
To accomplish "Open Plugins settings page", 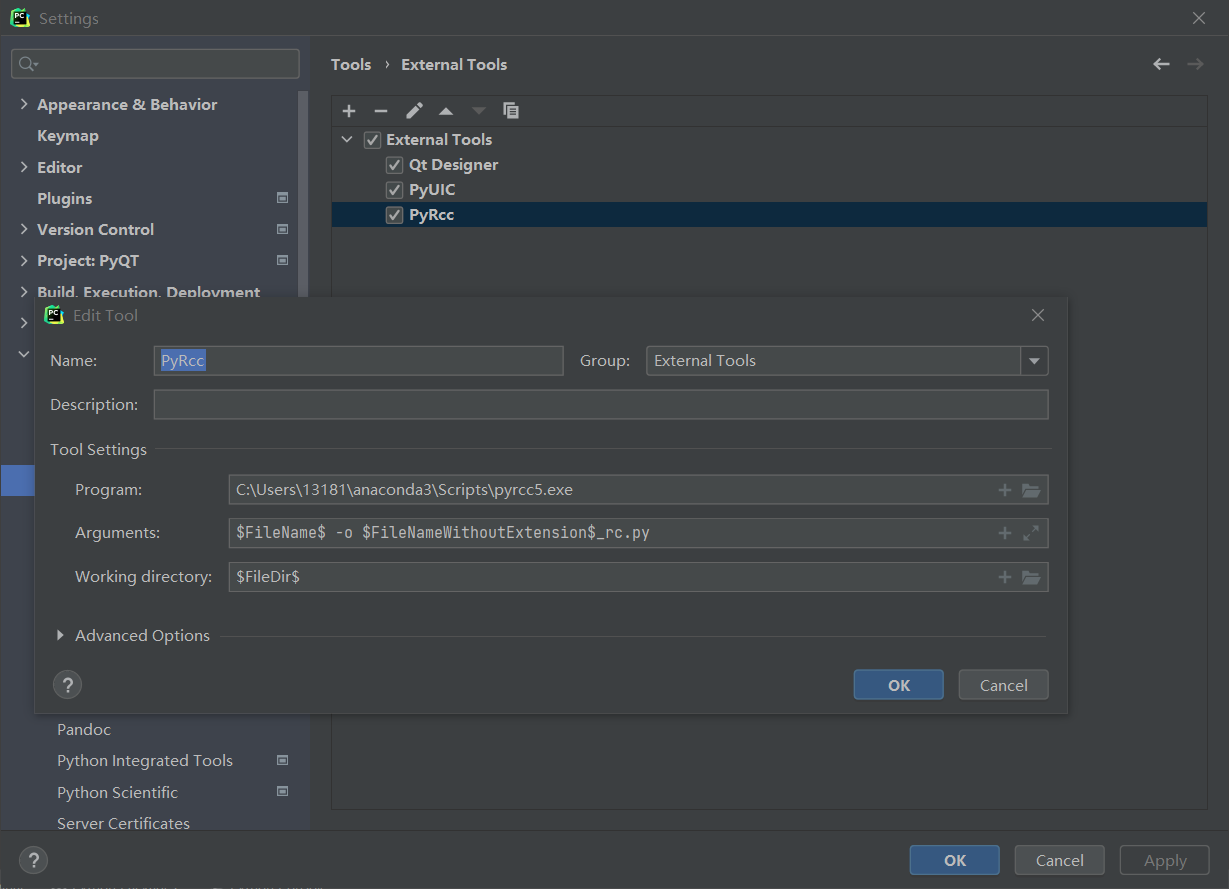I will (65, 198).
